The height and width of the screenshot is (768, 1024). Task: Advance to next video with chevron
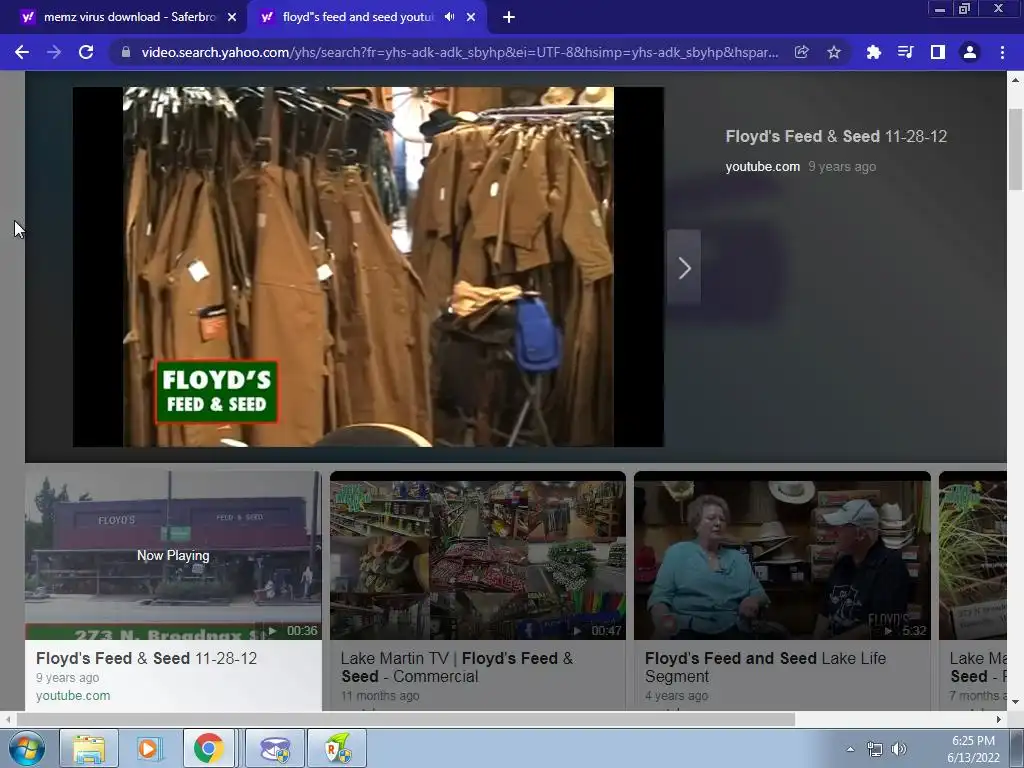coord(684,268)
